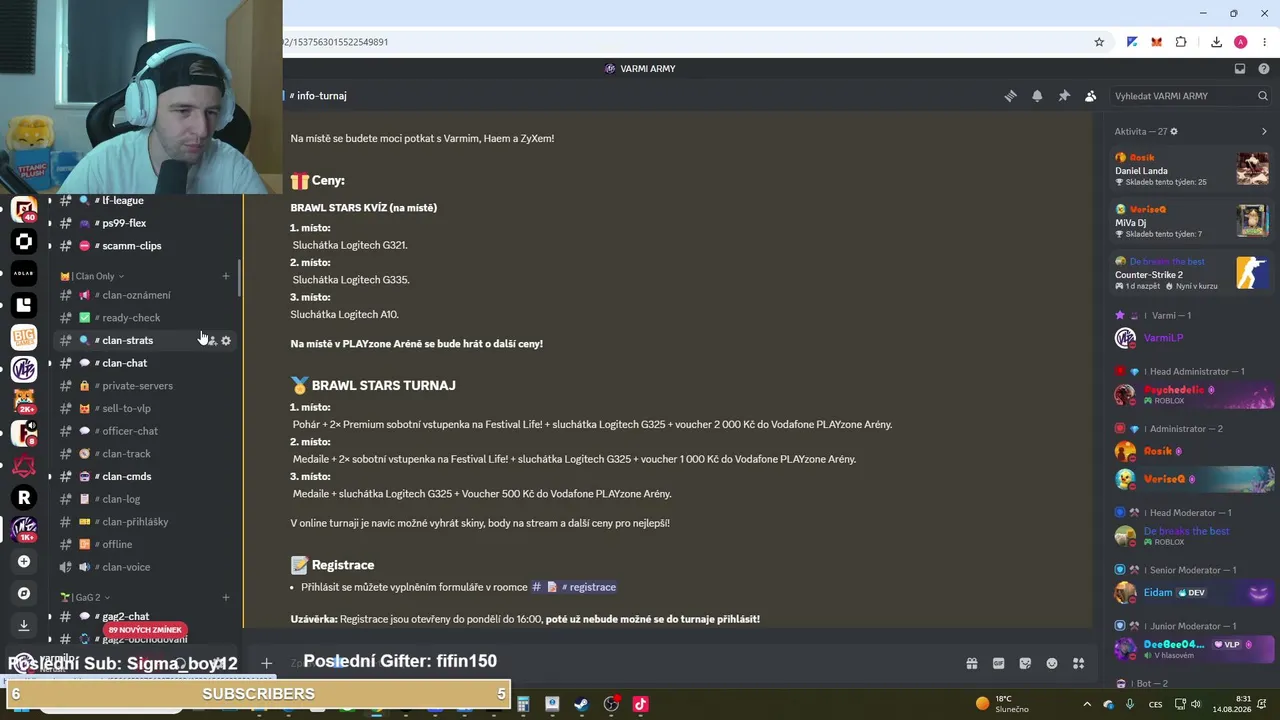
Task: Select the clan-strats channel
Action: (x=127, y=341)
